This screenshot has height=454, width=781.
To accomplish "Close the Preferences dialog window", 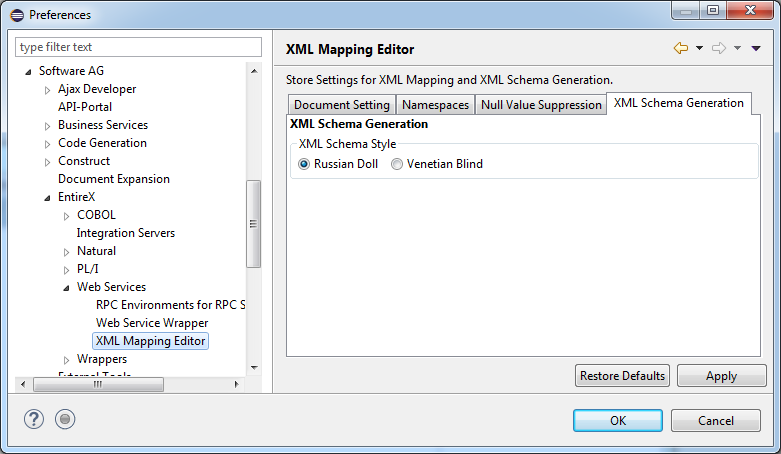I will click(x=750, y=10).
